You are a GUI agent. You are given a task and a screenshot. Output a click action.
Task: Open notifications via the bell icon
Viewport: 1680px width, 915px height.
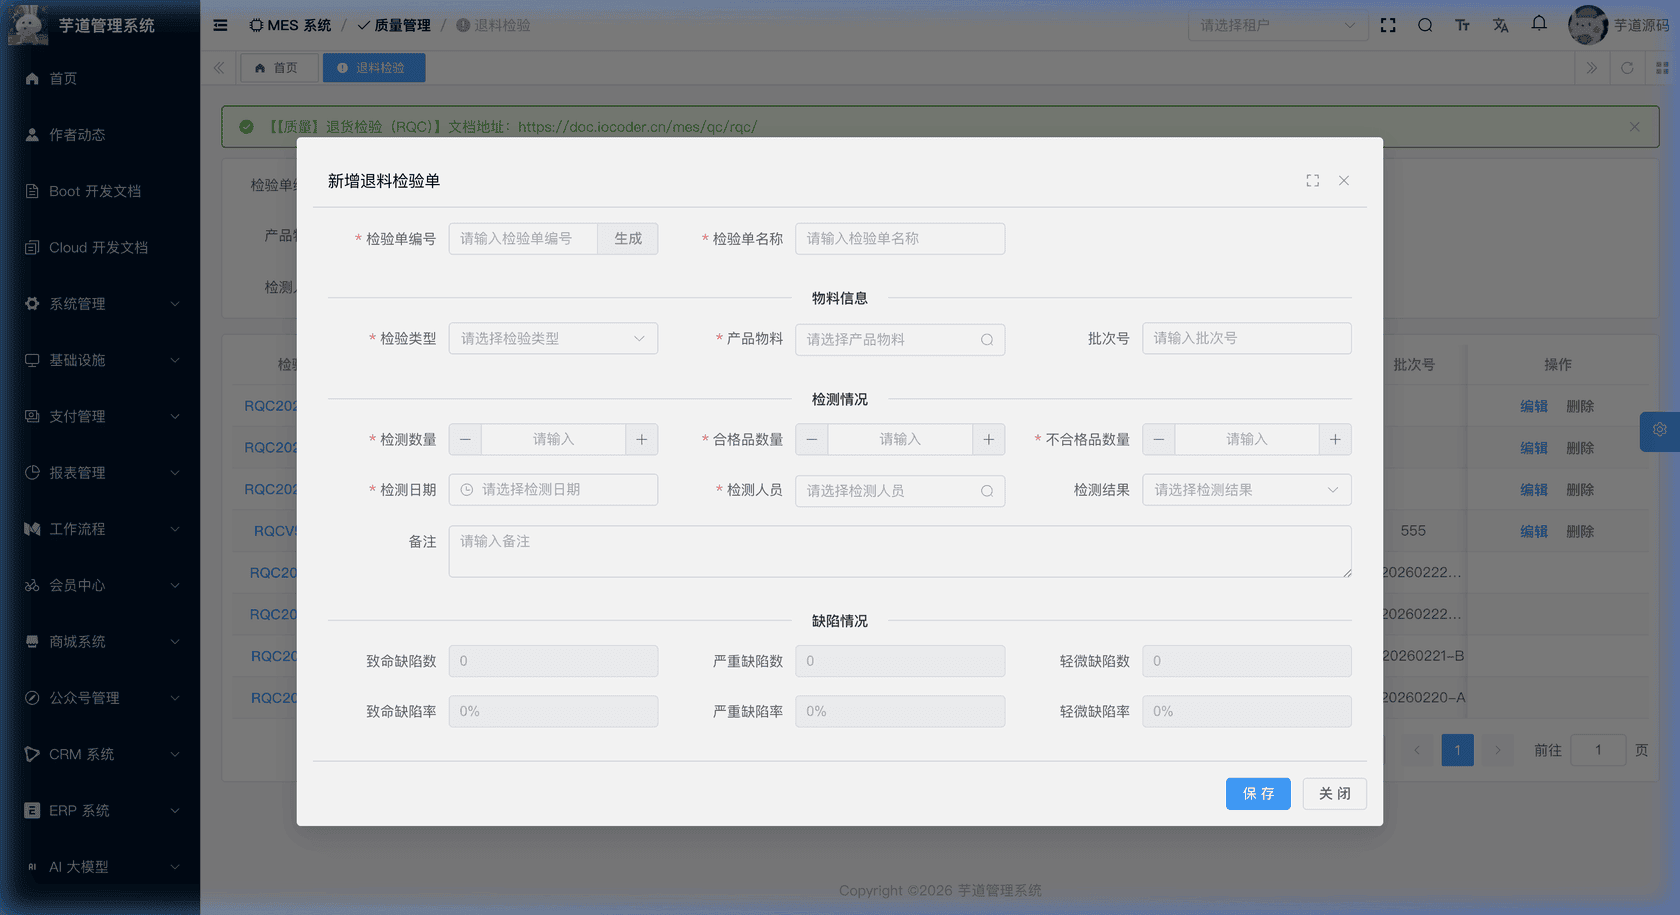(x=1539, y=24)
